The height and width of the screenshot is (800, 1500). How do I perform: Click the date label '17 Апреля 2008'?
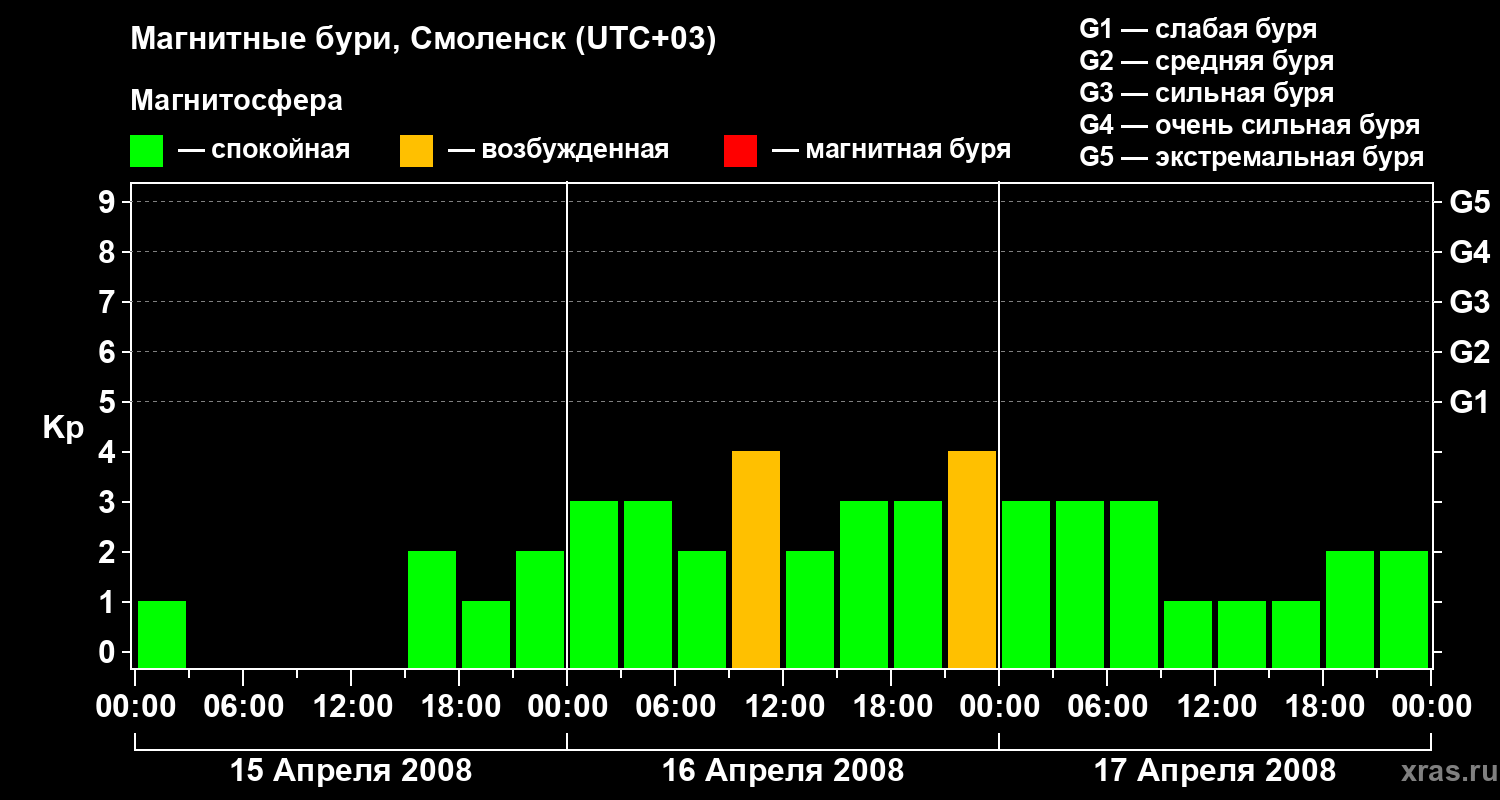click(1215, 770)
